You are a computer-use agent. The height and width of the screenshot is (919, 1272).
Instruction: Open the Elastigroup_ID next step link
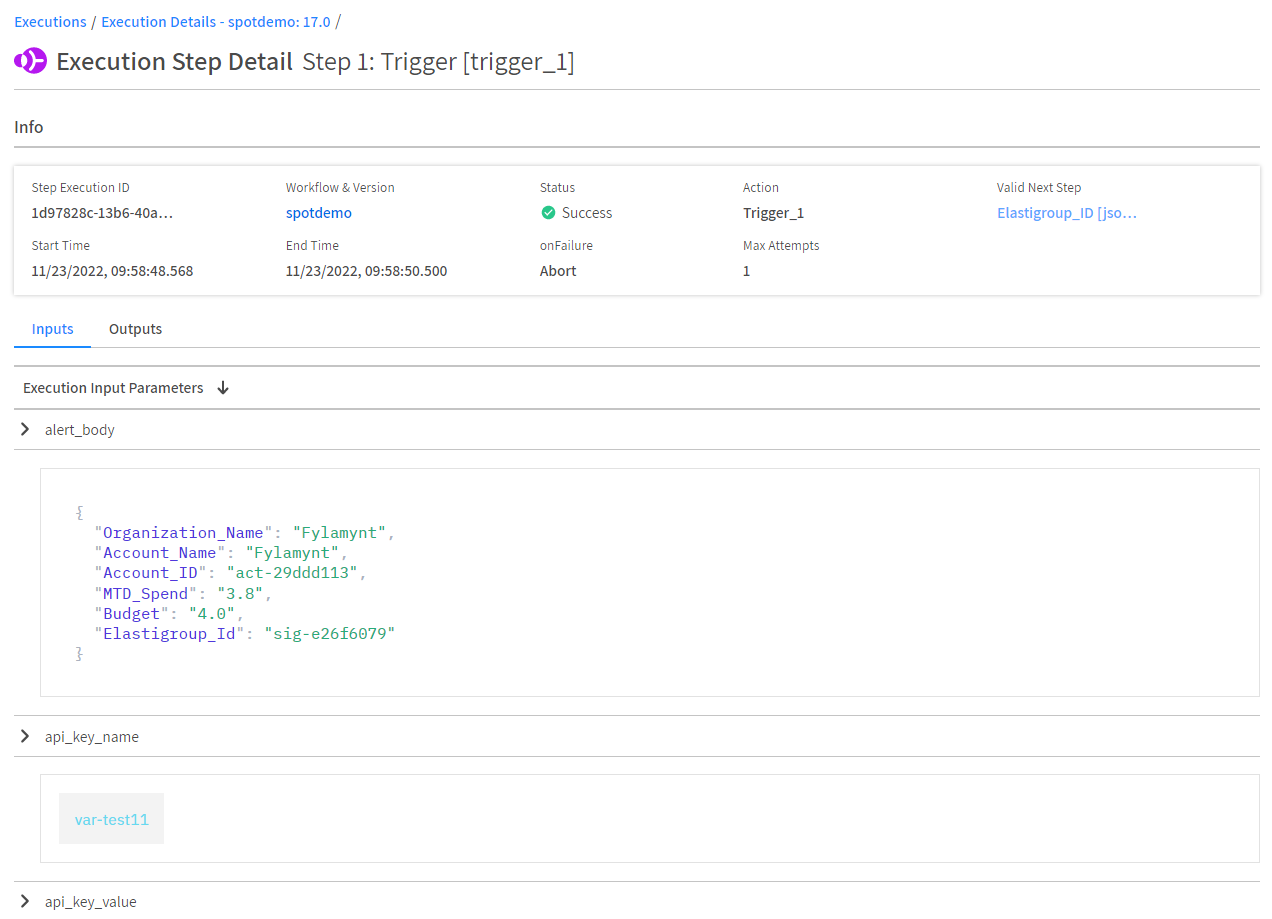tap(1066, 213)
